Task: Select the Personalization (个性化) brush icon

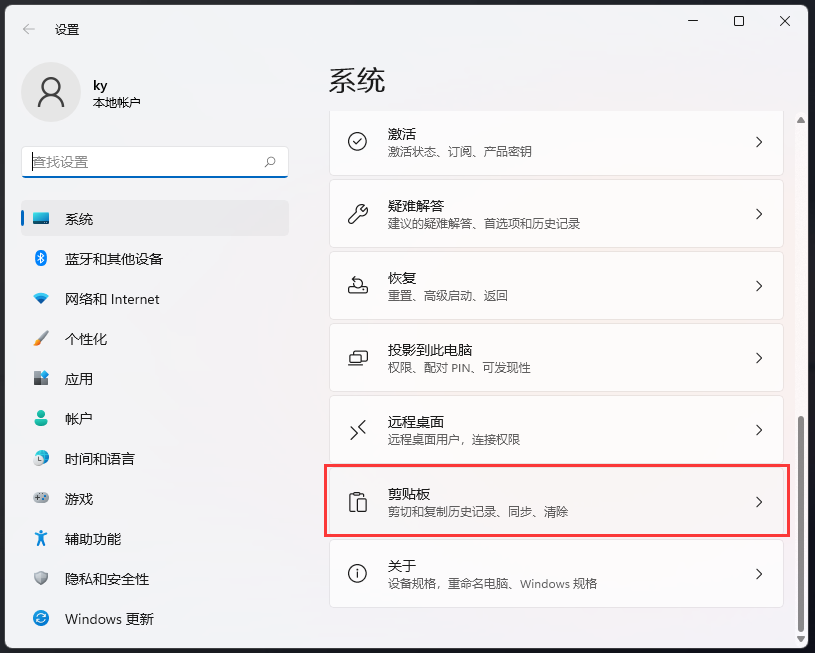Action: click(40, 338)
